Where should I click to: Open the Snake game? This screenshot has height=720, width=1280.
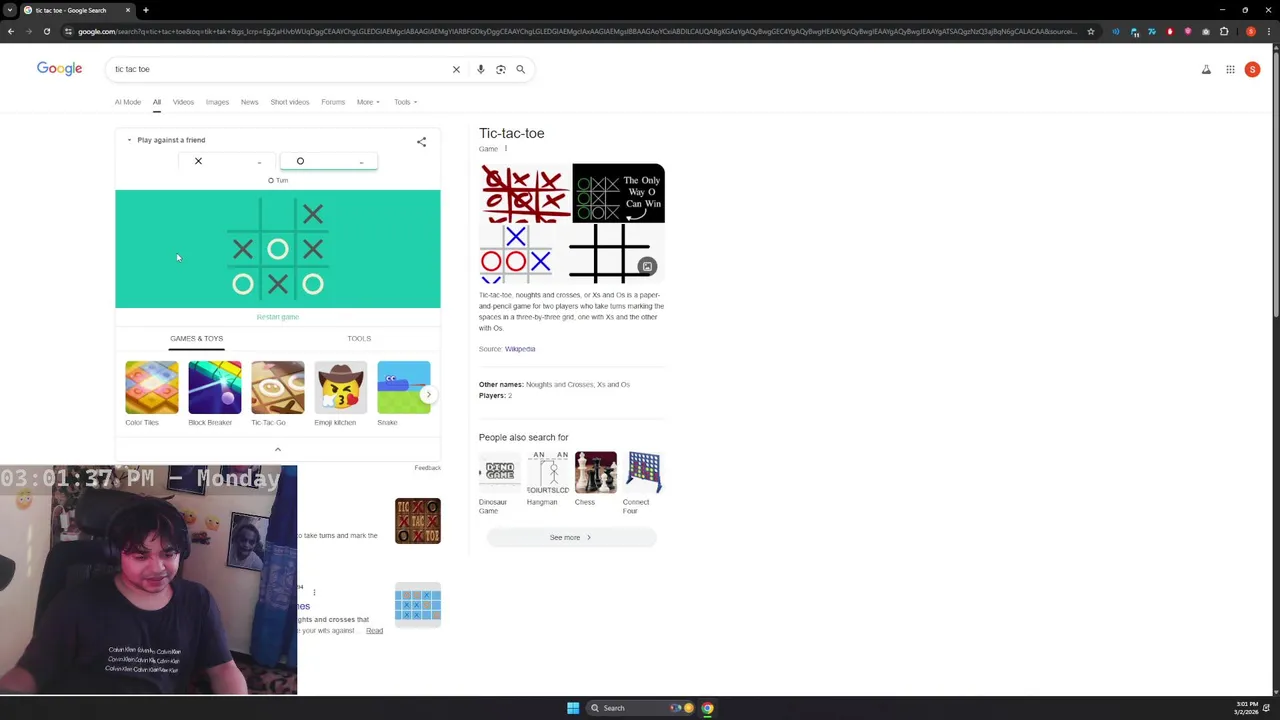click(403, 394)
